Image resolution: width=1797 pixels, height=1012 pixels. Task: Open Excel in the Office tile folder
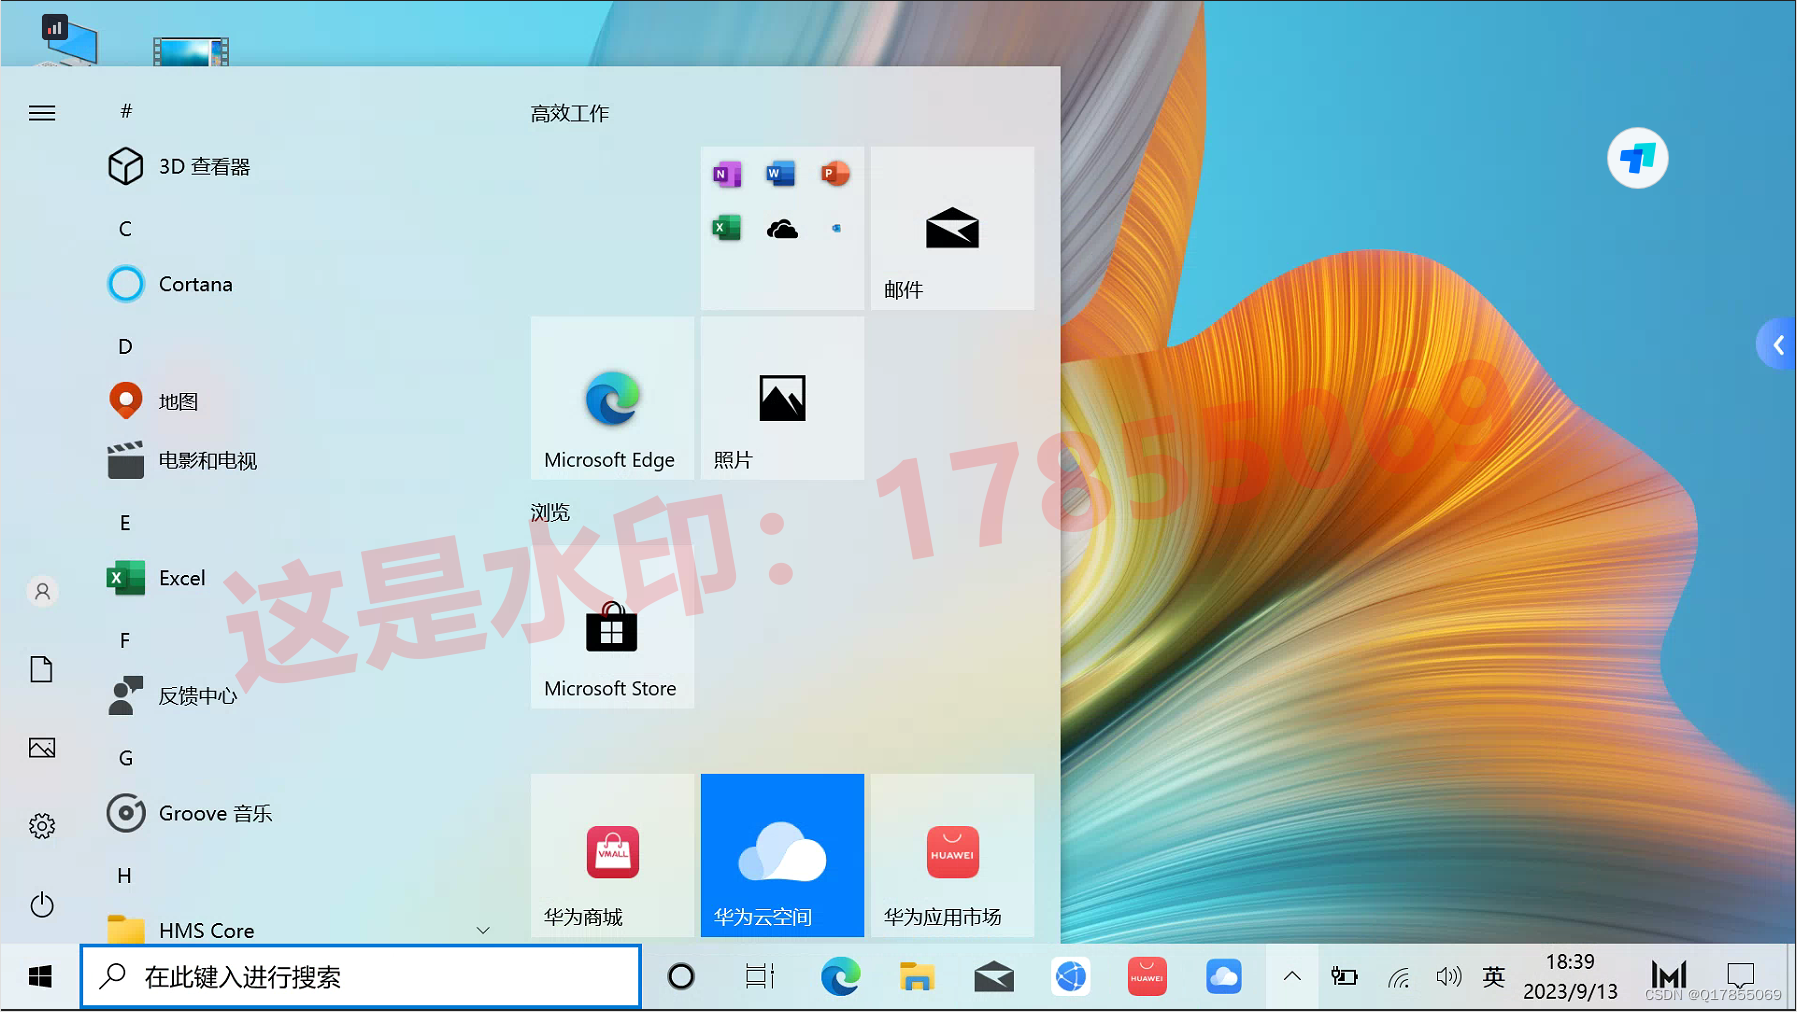pos(727,228)
